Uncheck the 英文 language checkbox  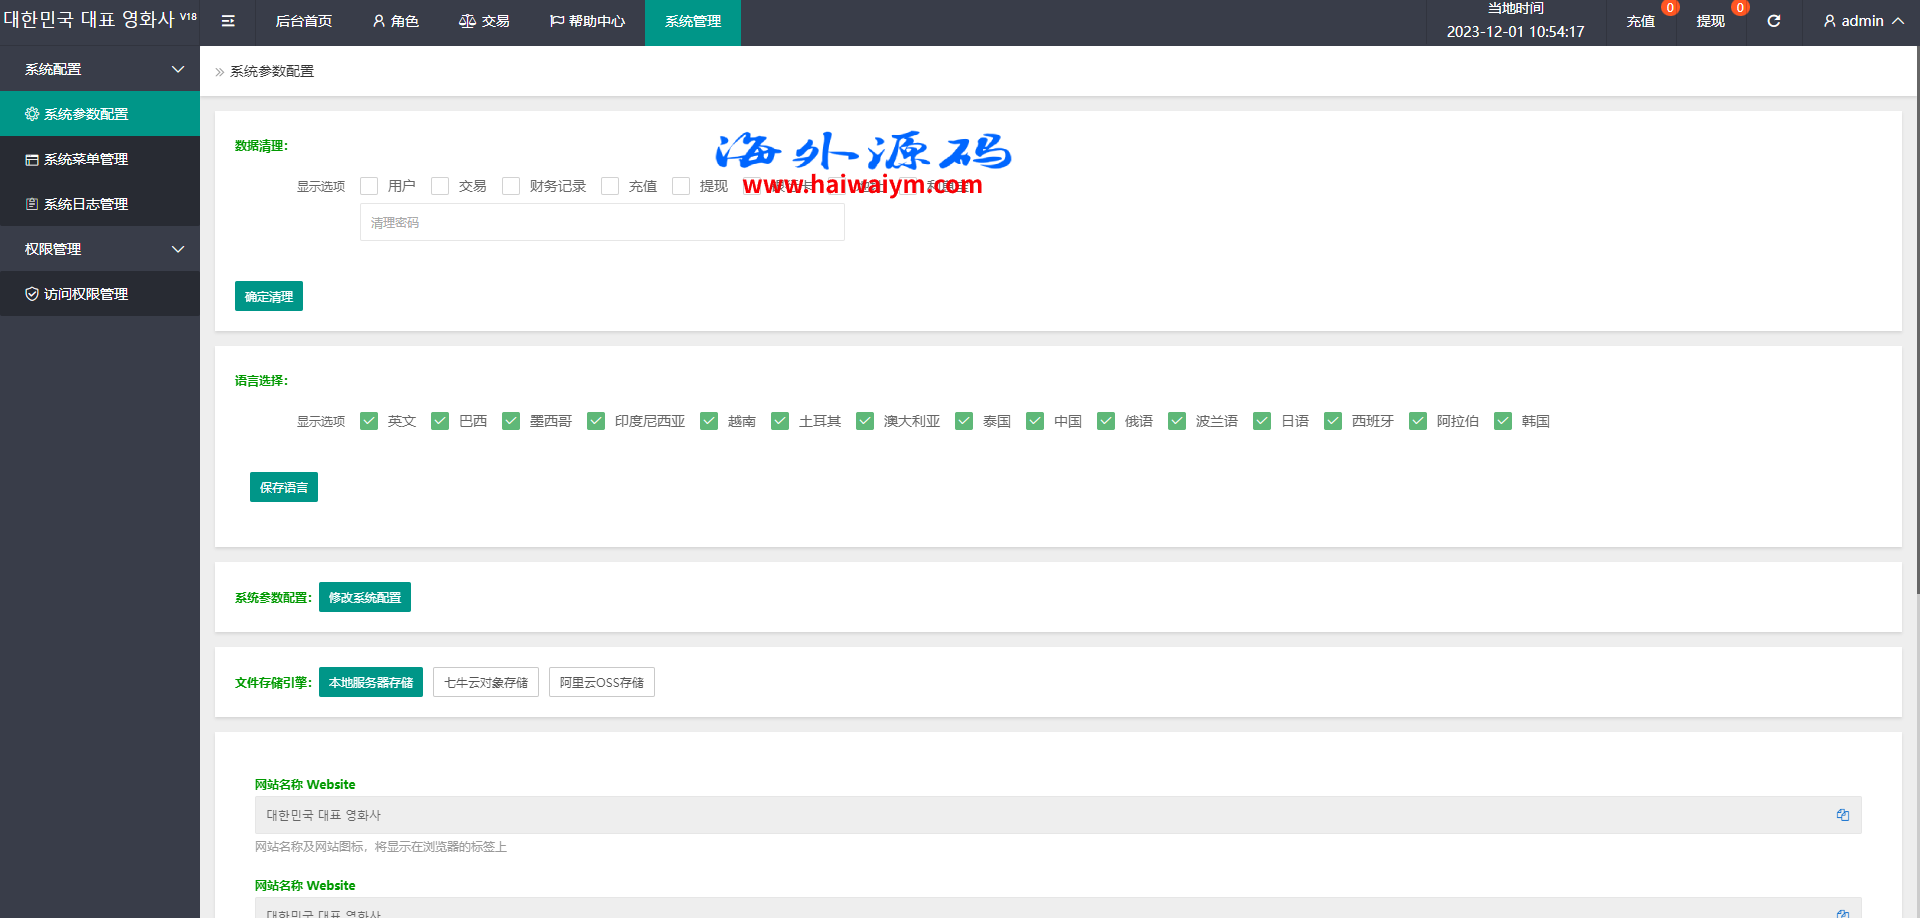(x=369, y=421)
